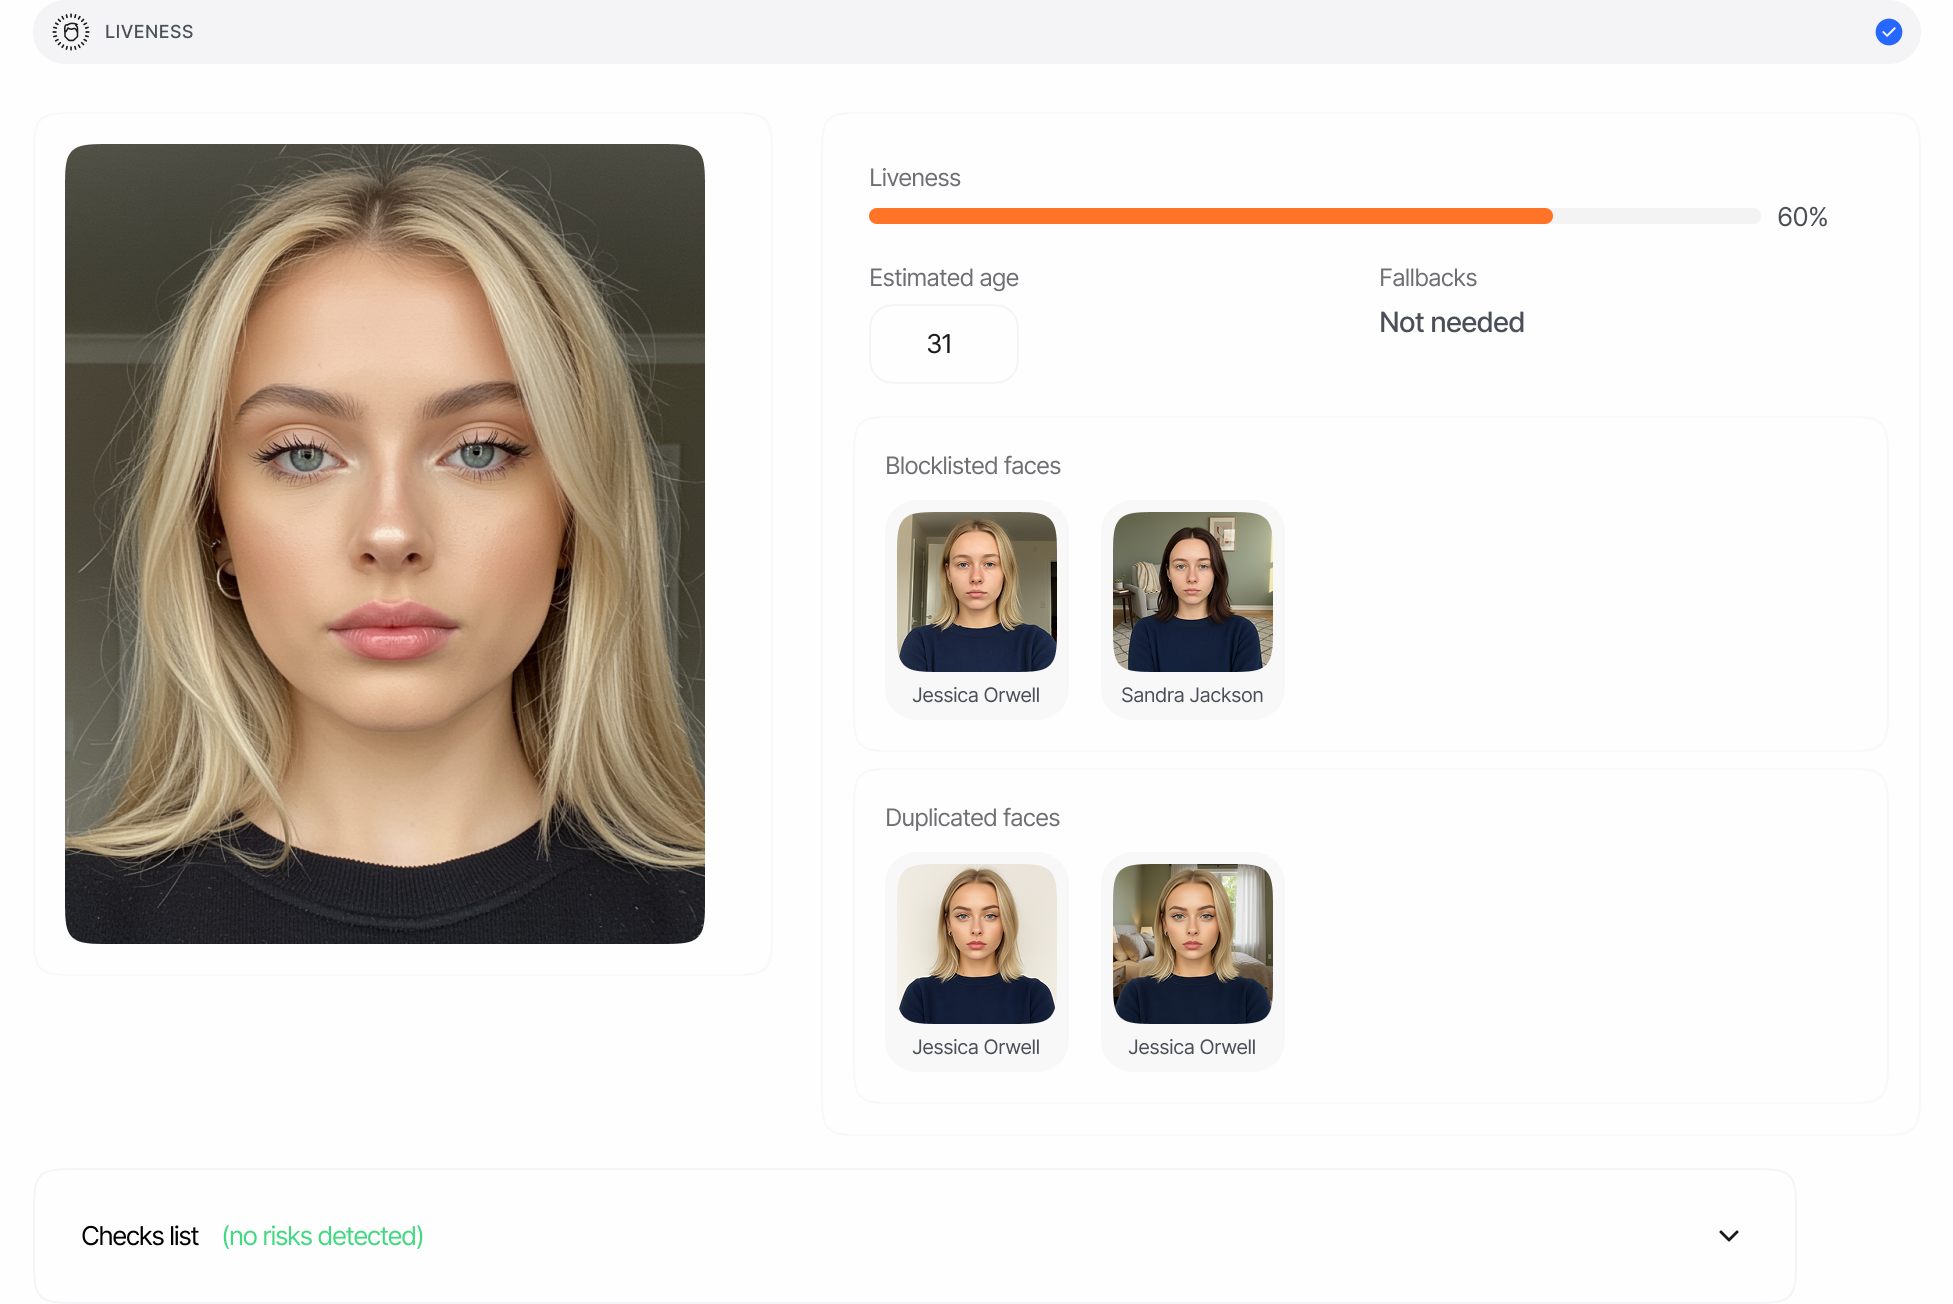Click the Blocklisted faces heading
The image size is (1953, 1304).
pos(972,466)
